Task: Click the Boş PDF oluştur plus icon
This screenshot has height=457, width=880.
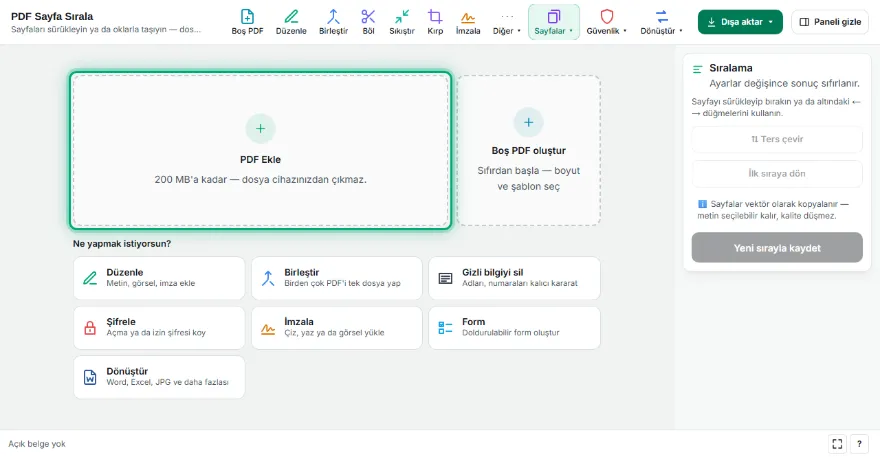Action: pos(529,122)
